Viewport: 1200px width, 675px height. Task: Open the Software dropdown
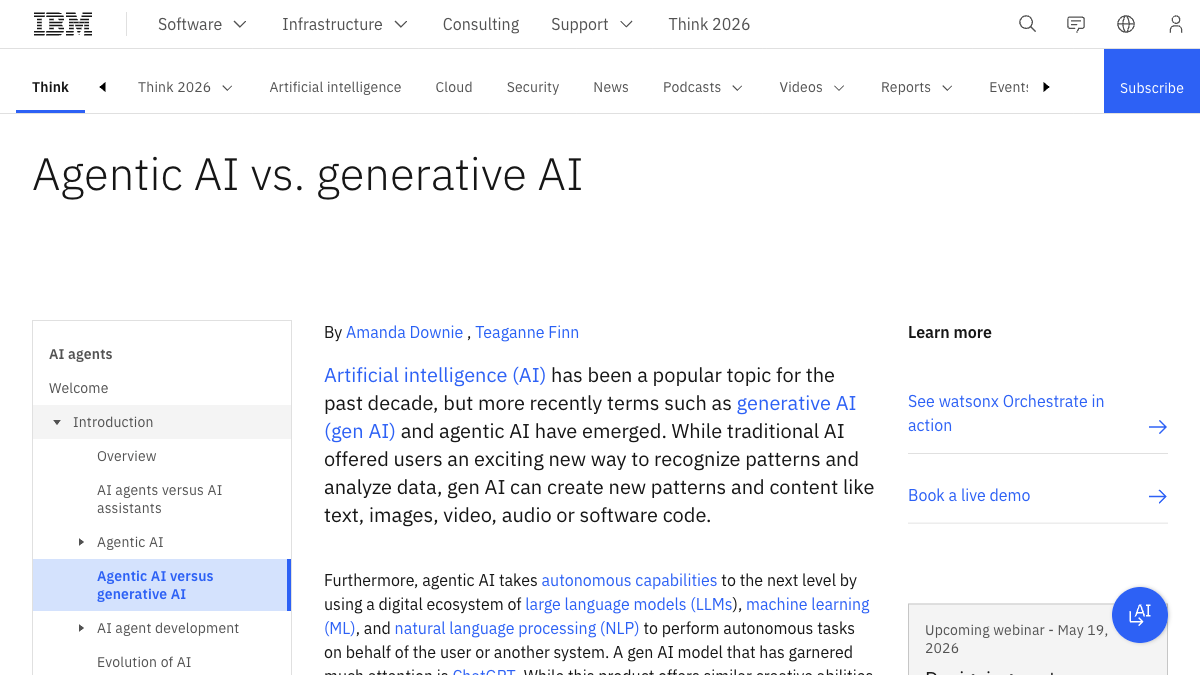[202, 23]
